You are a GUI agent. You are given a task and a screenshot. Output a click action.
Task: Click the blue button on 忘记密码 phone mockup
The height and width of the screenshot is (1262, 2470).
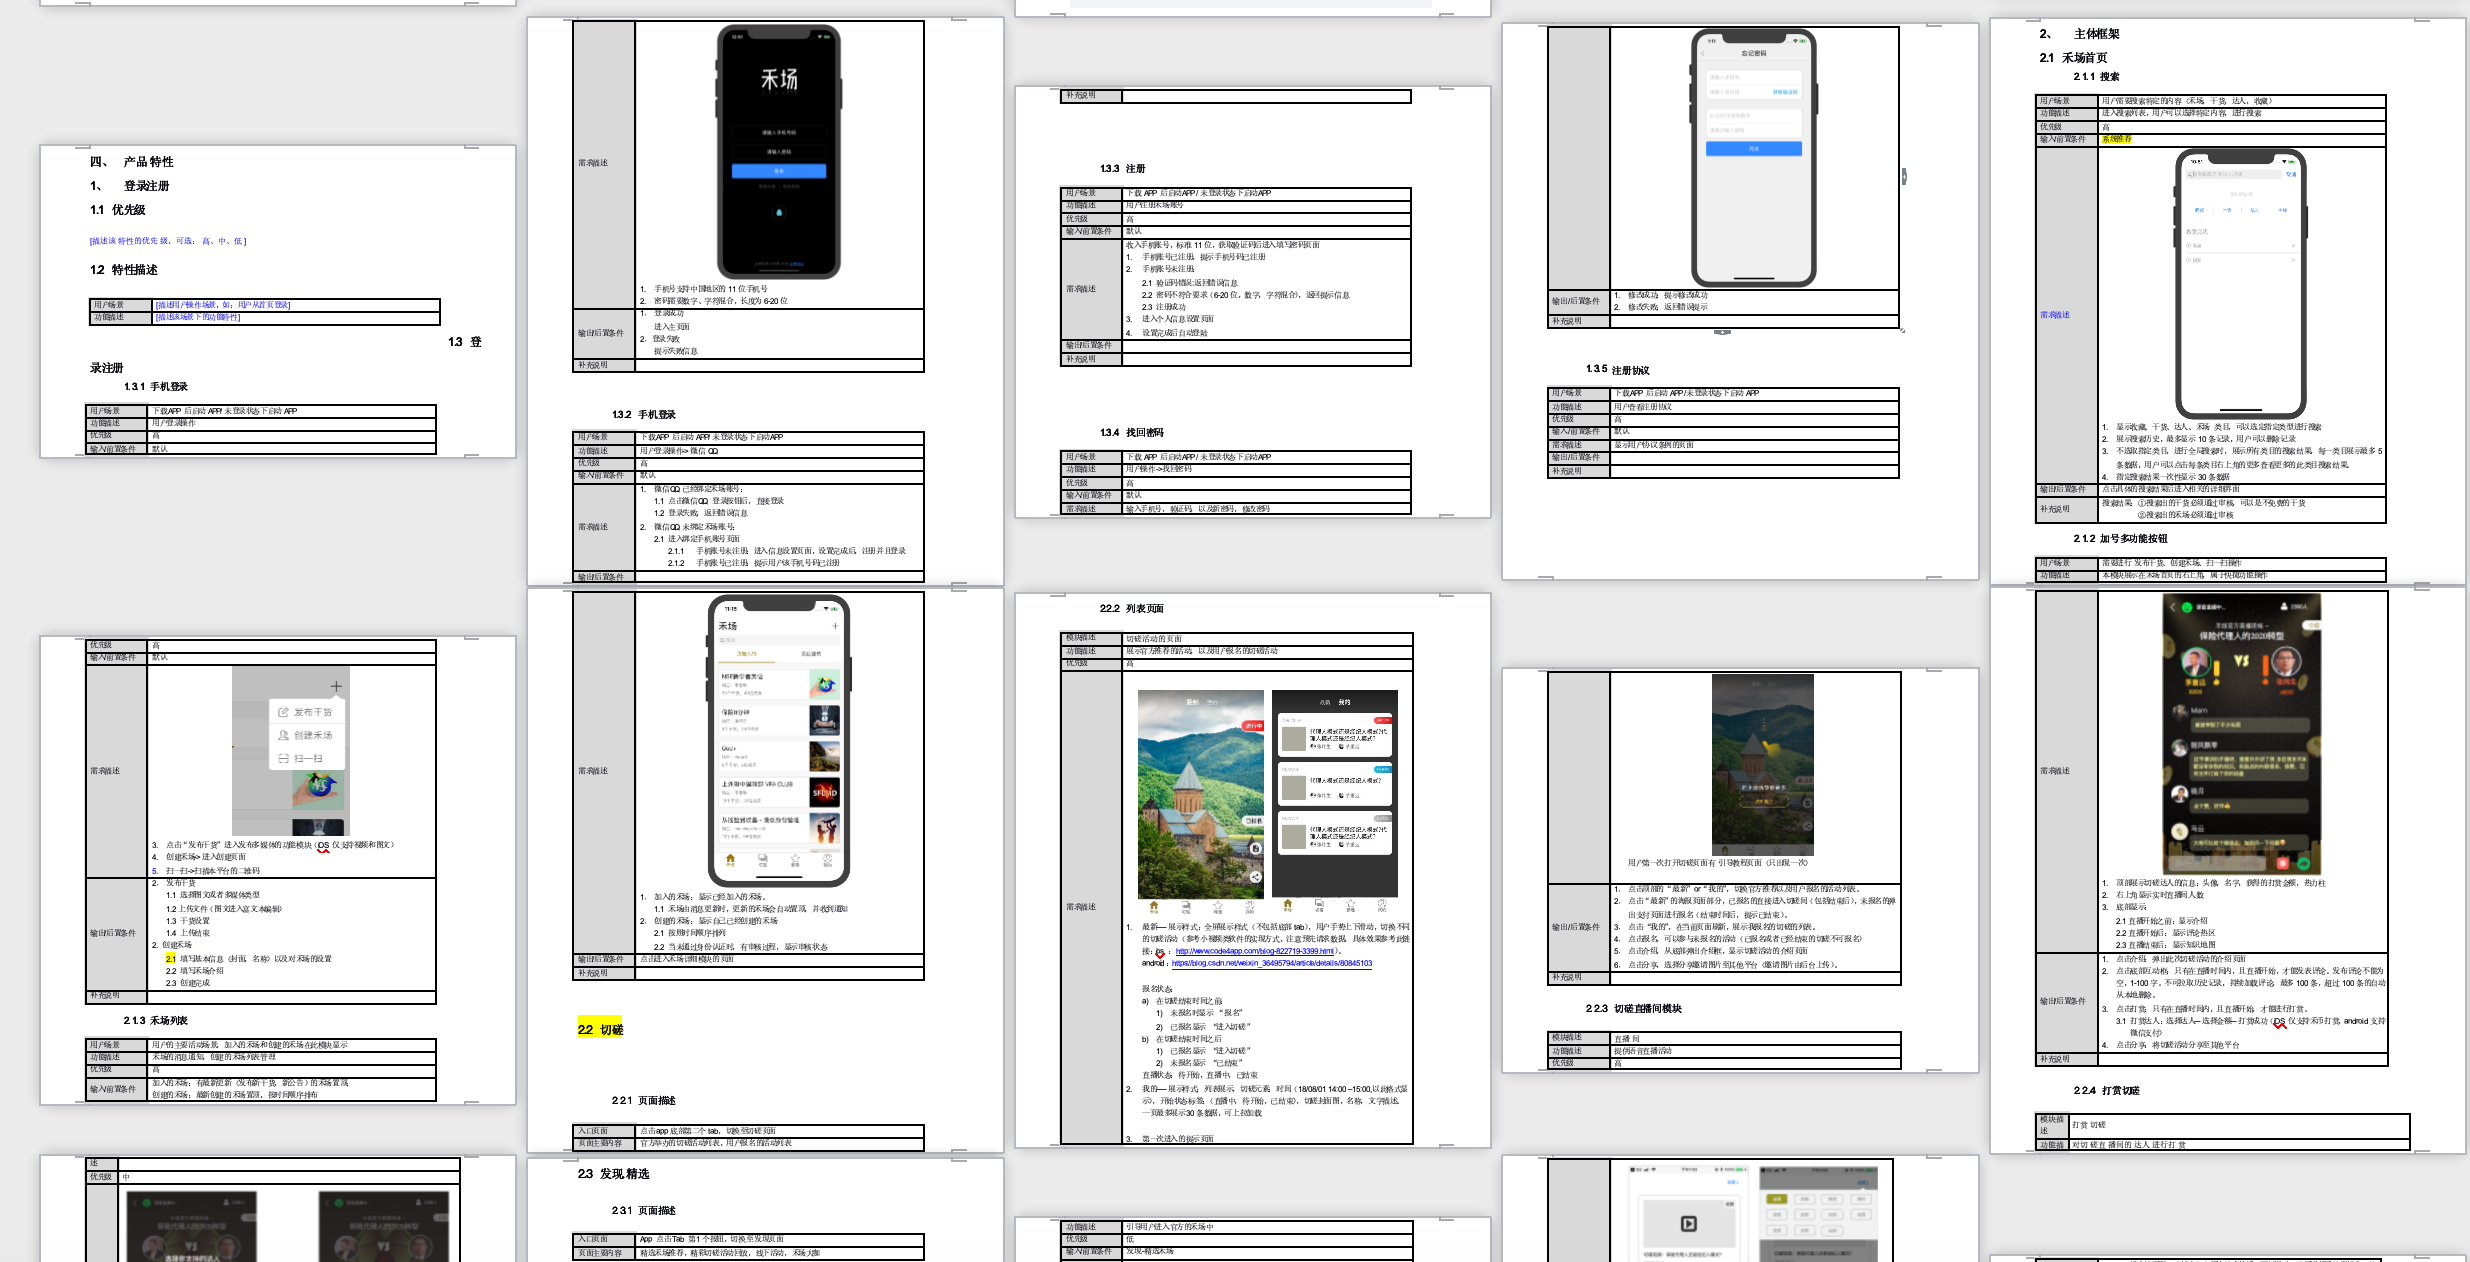pos(1753,148)
